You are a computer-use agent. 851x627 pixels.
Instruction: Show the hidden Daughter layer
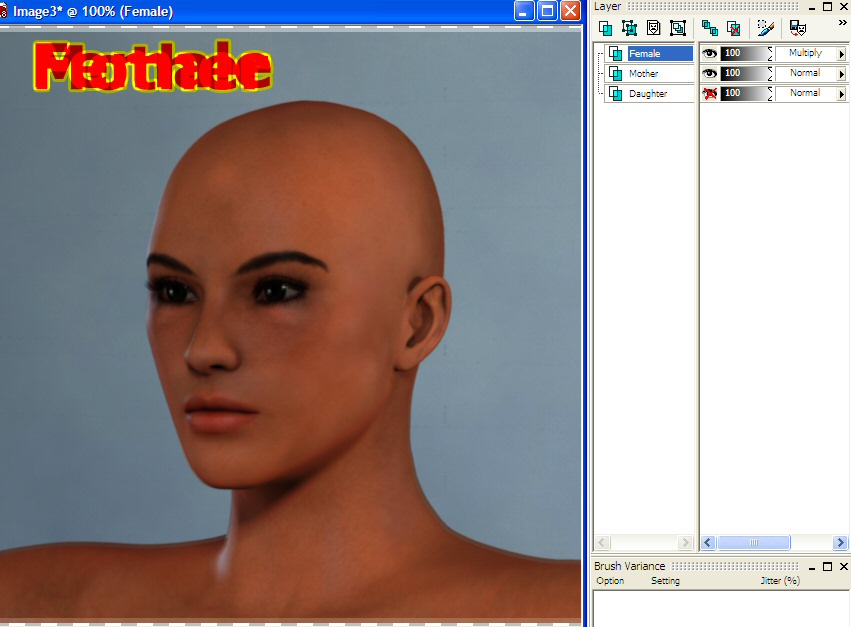[x=709, y=93]
